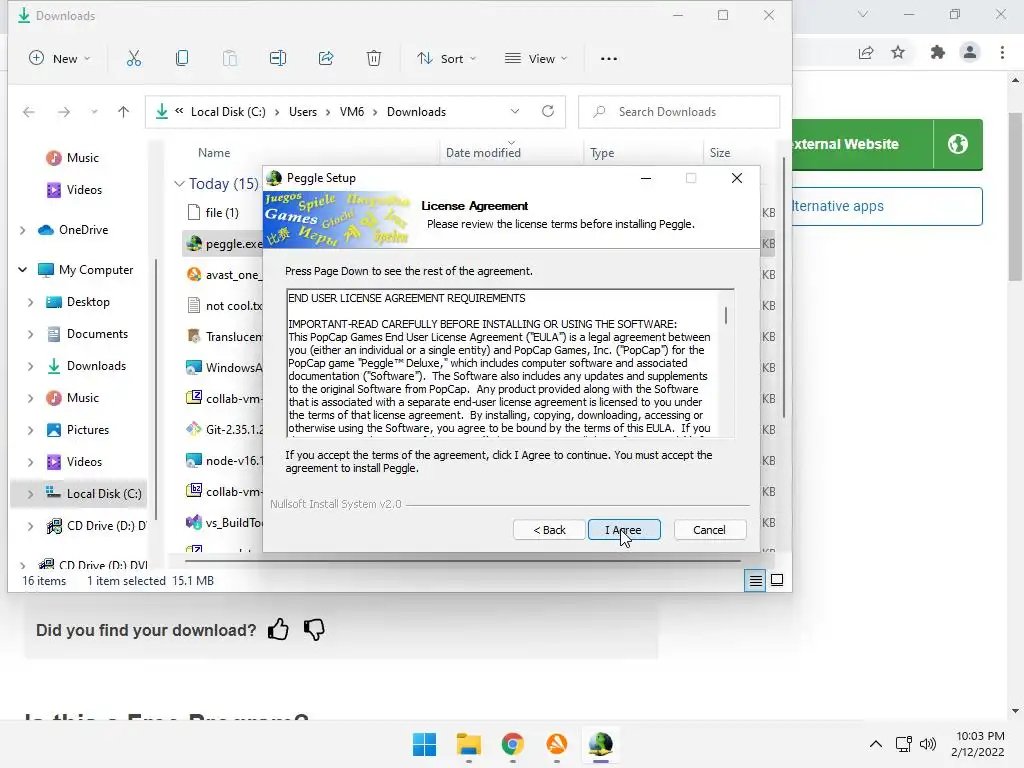Click the Alternative apps button
The height and width of the screenshot is (768, 1024).
click(x=887, y=206)
